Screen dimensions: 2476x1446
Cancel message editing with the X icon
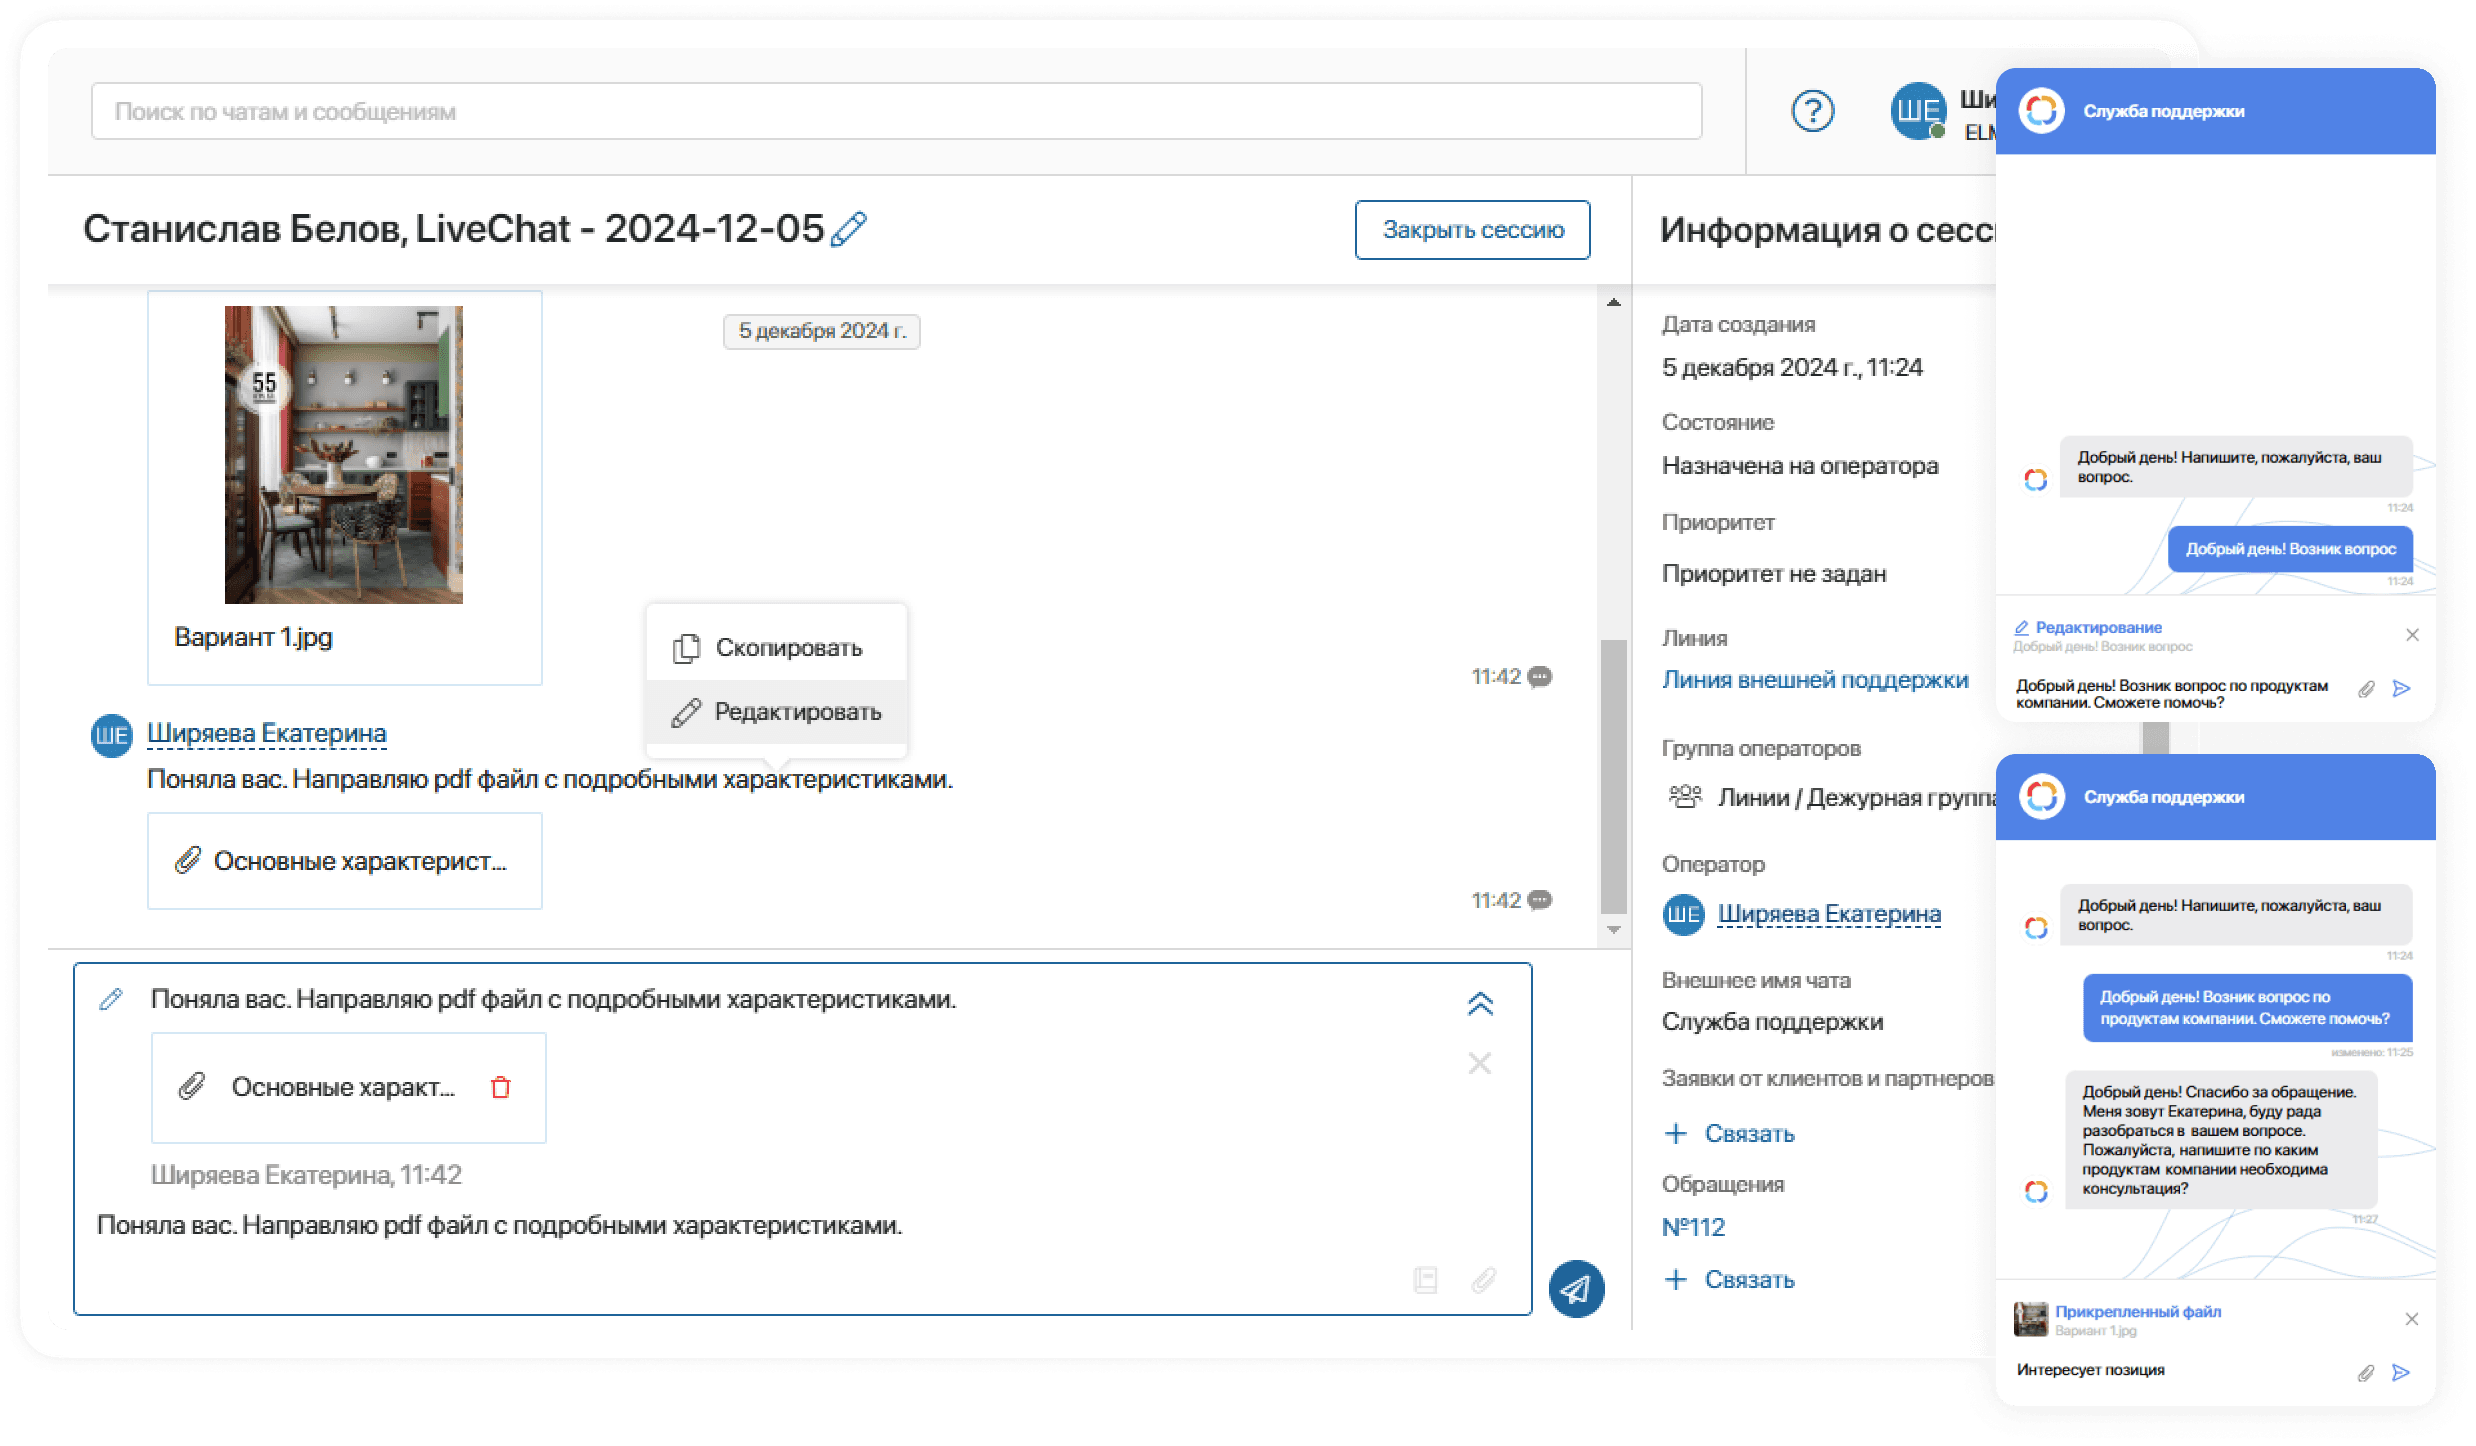pyautogui.click(x=1480, y=1063)
